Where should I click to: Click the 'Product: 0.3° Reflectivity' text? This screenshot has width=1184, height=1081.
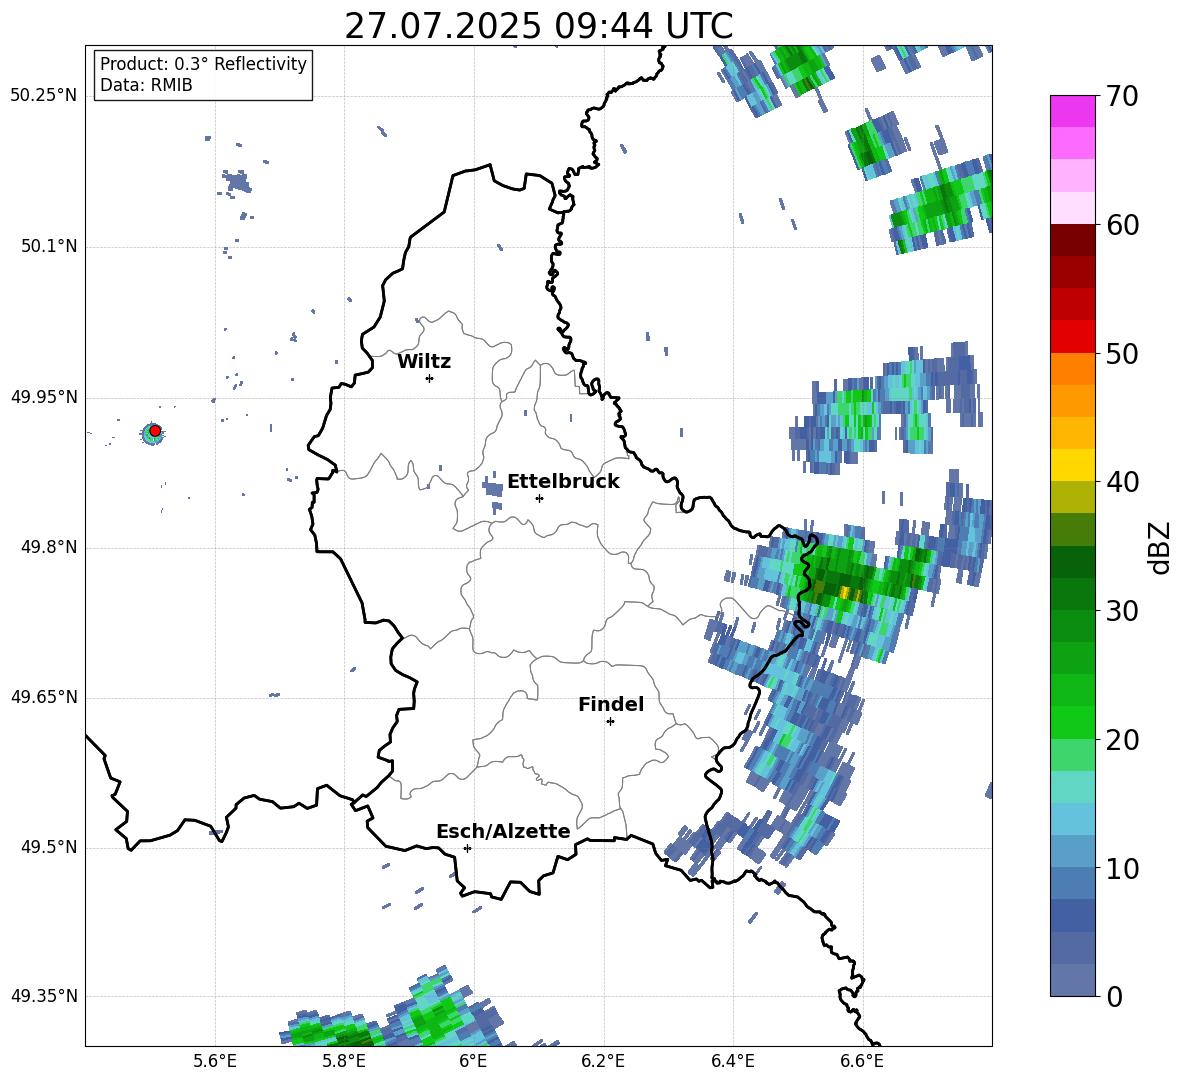pyautogui.click(x=203, y=64)
